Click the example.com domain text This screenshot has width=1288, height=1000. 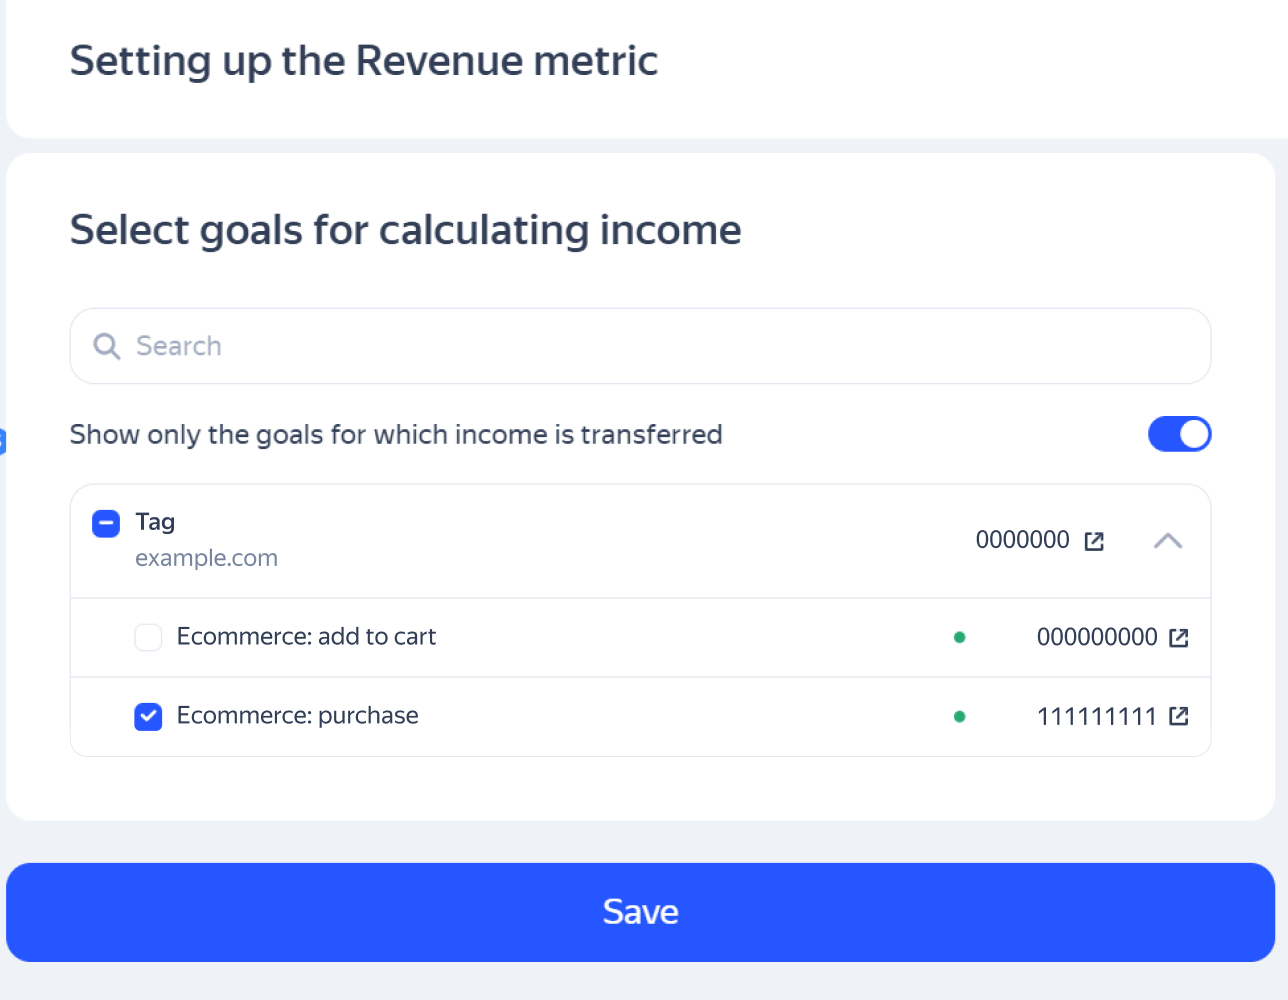click(x=206, y=558)
